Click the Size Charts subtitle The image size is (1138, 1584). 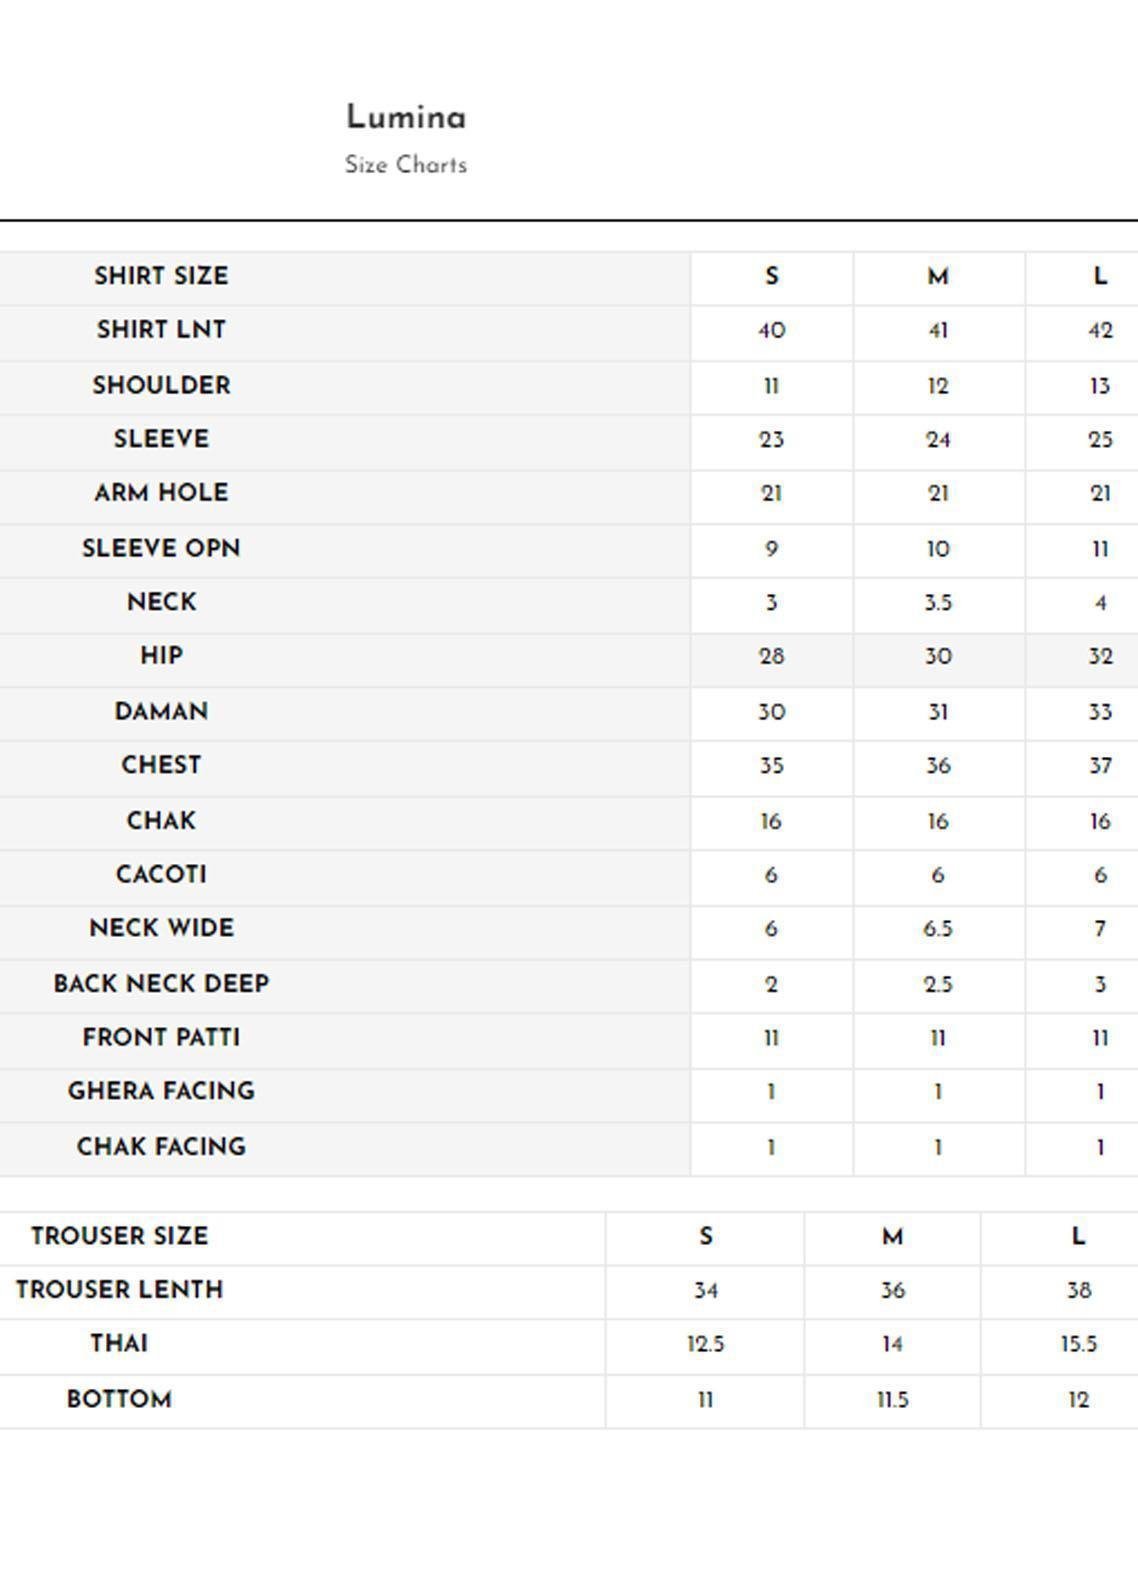(406, 165)
